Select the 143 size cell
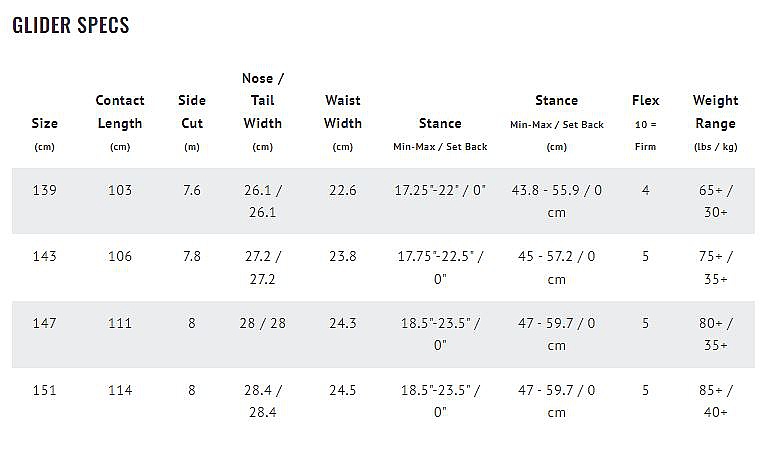 click(44, 256)
